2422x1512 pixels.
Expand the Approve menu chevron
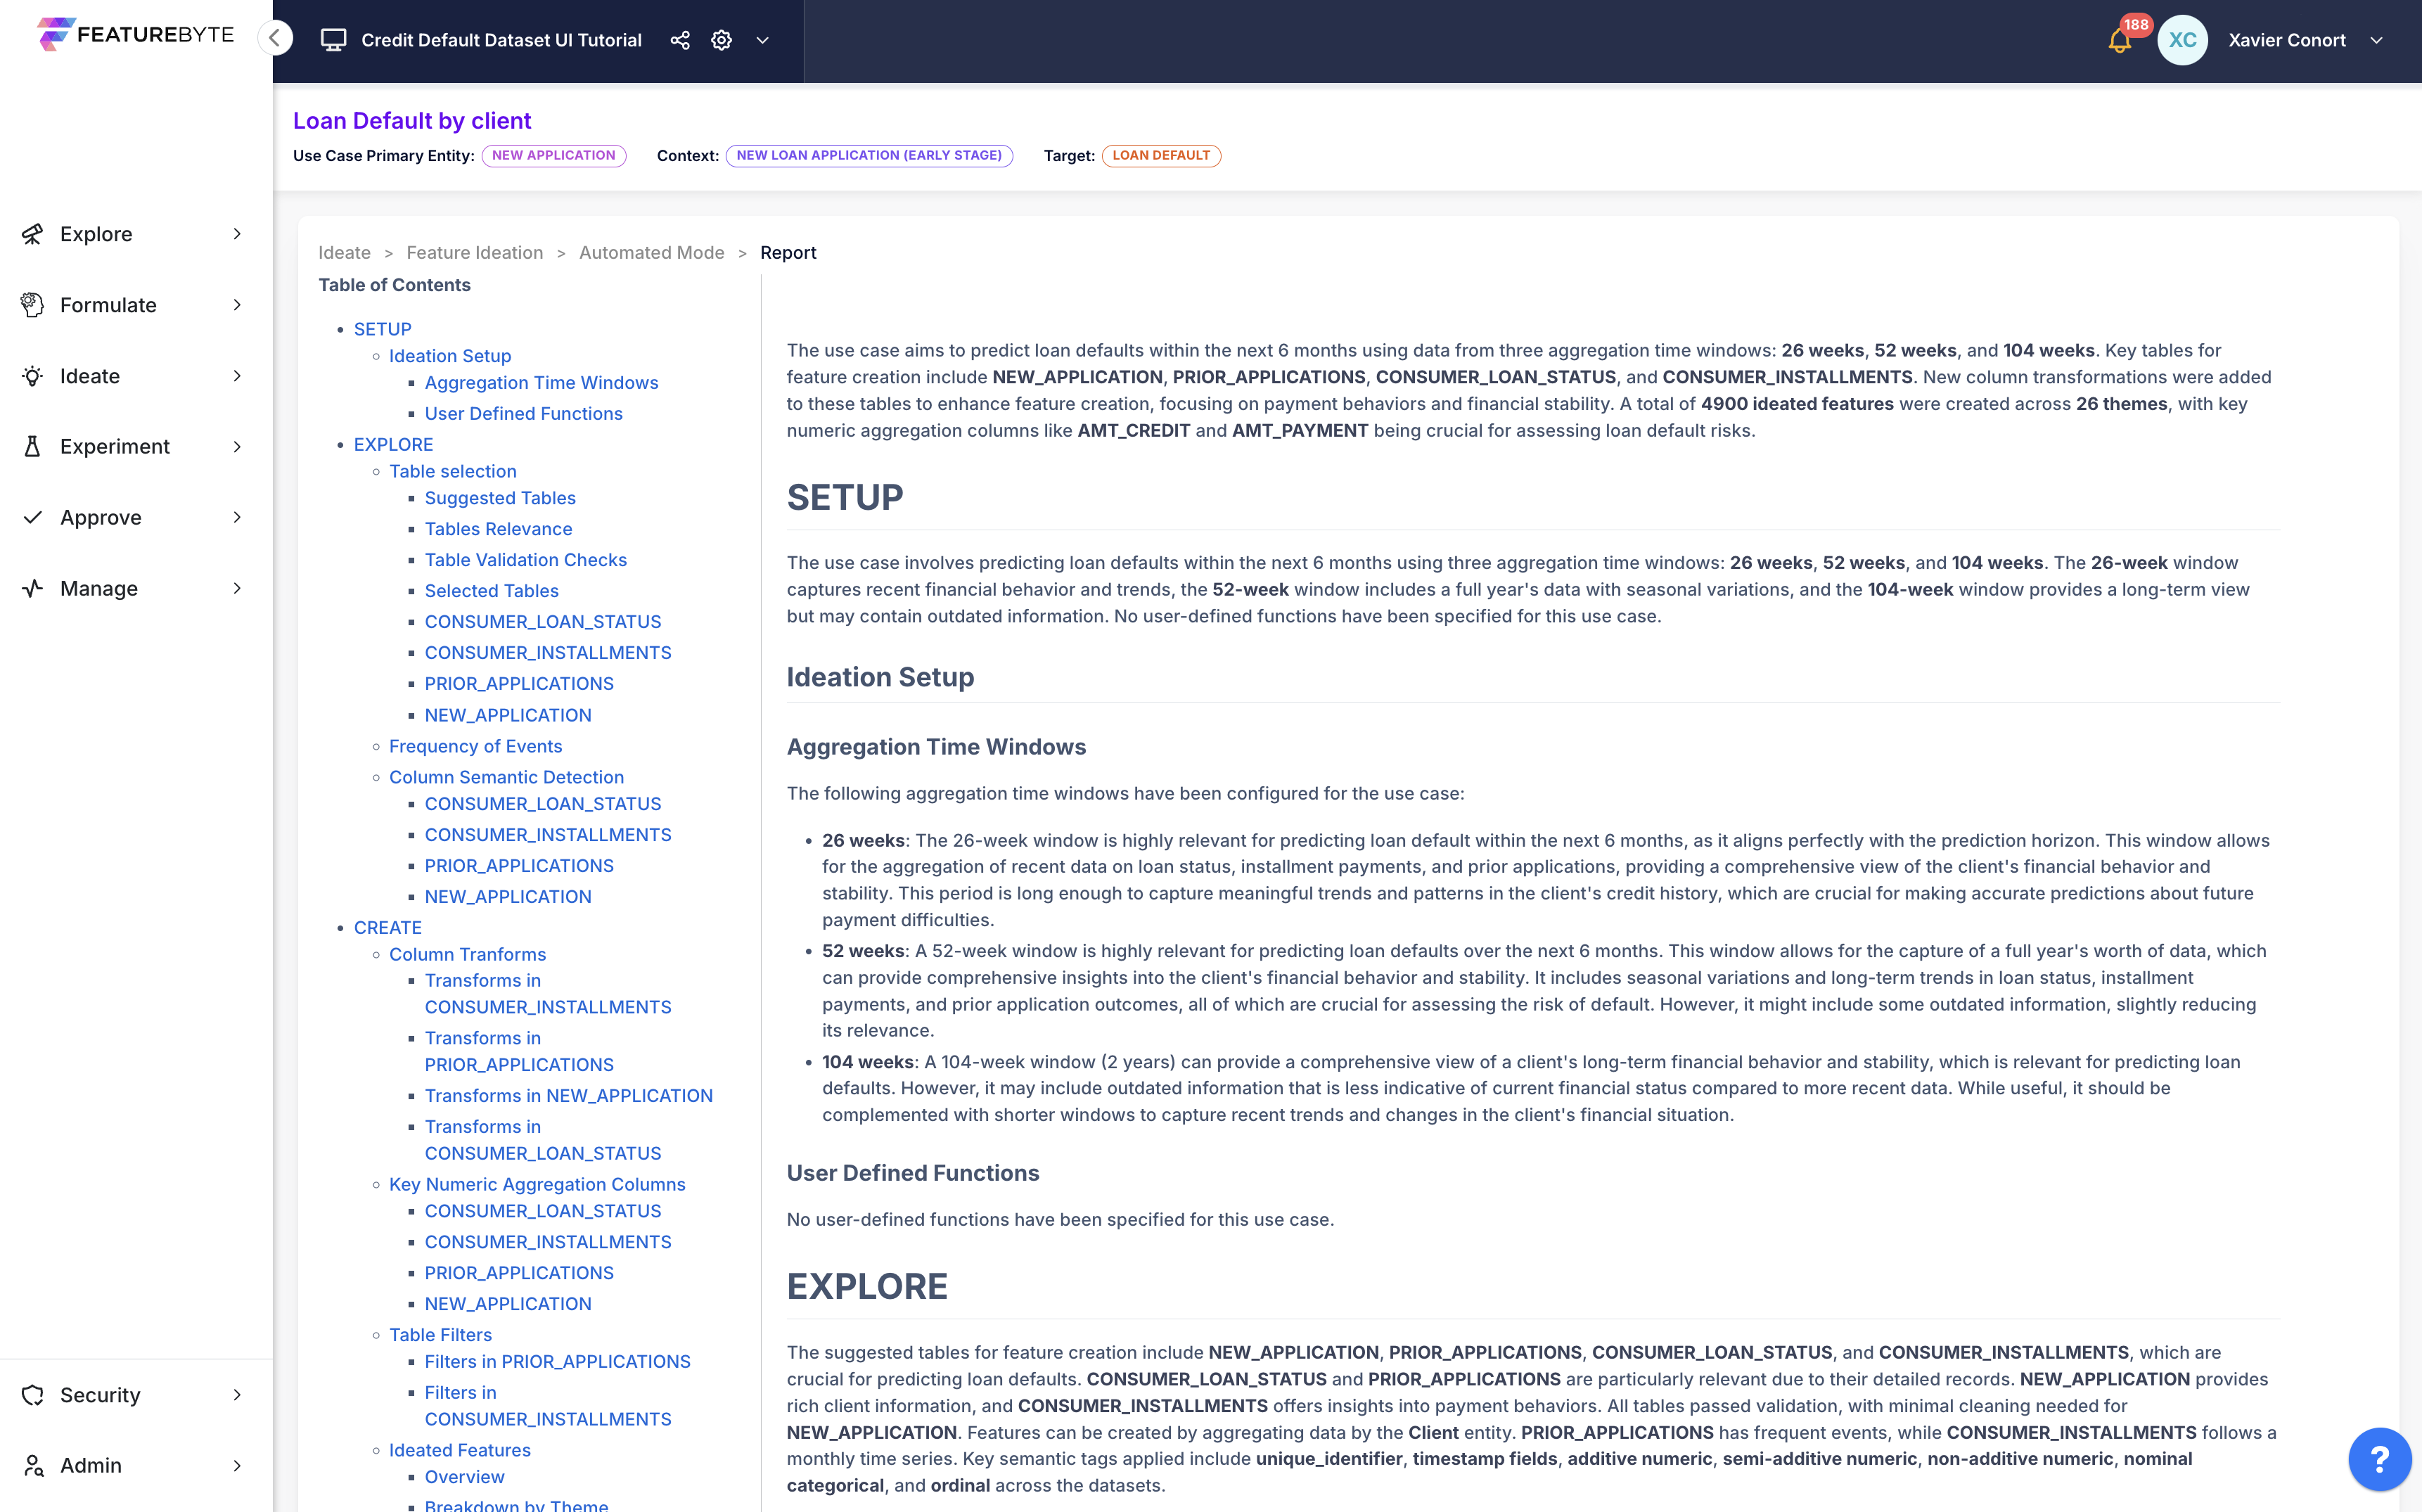point(237,517)
